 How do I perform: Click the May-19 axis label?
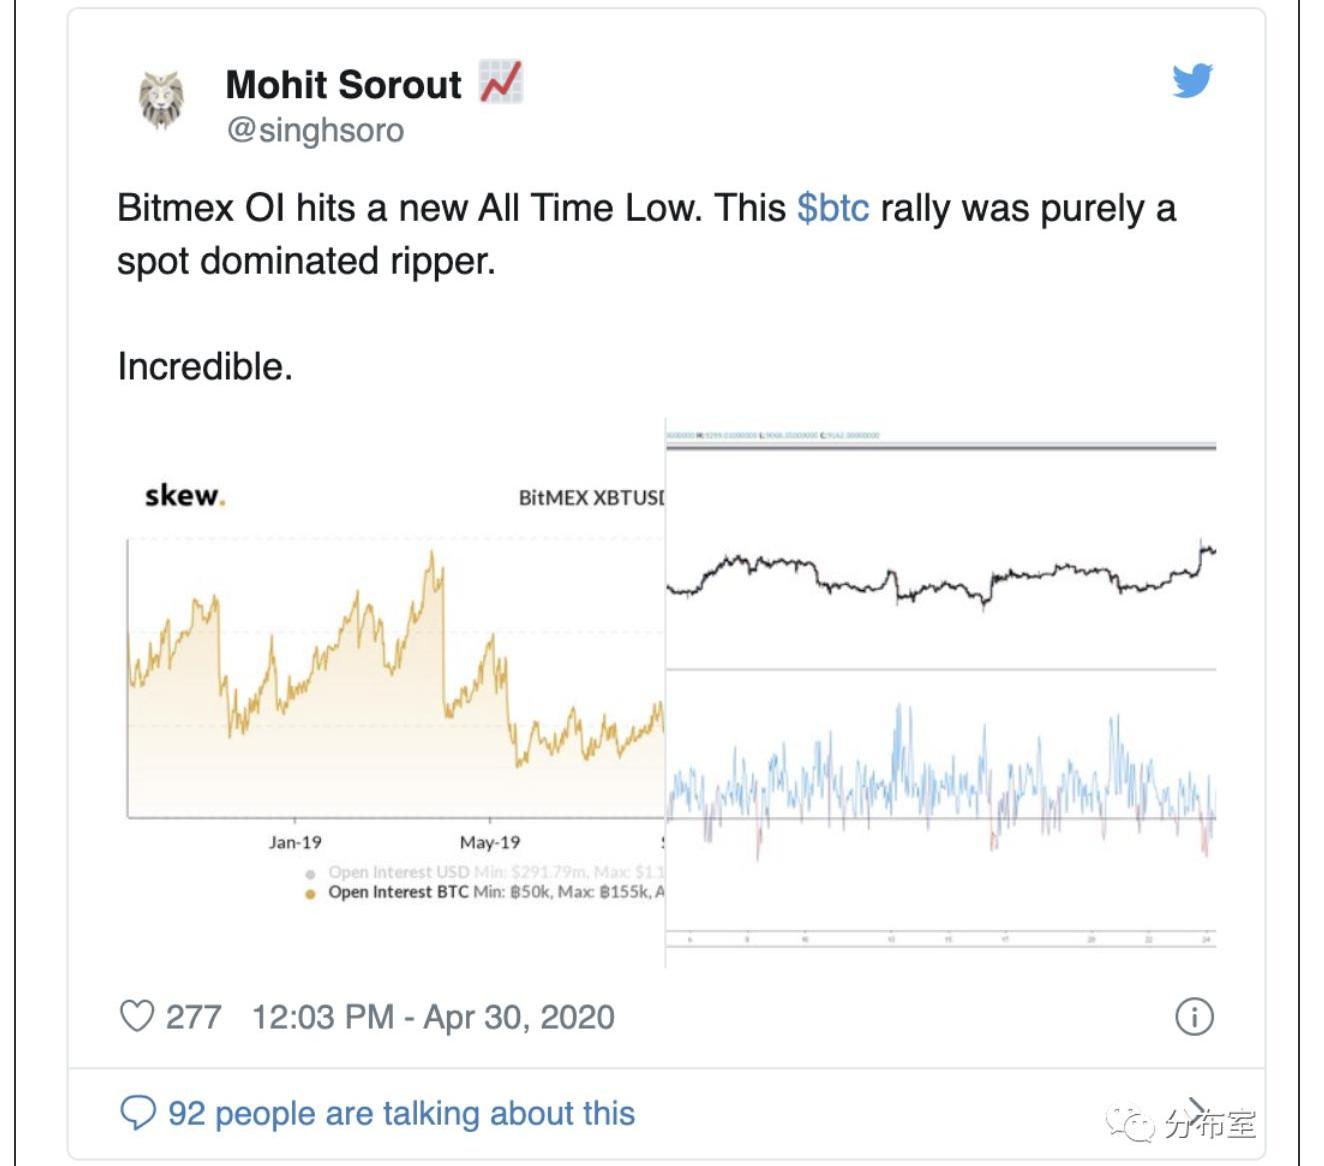pos(490,843)
